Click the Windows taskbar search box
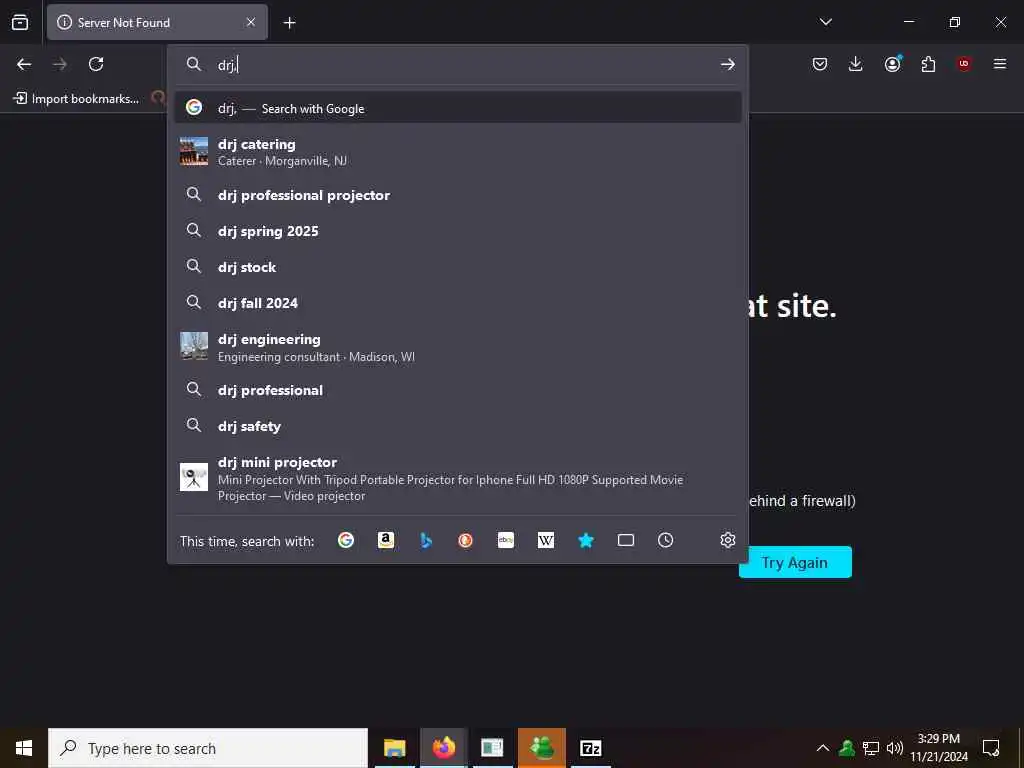This screenshot has height=768, width=1024. [208, 748]
